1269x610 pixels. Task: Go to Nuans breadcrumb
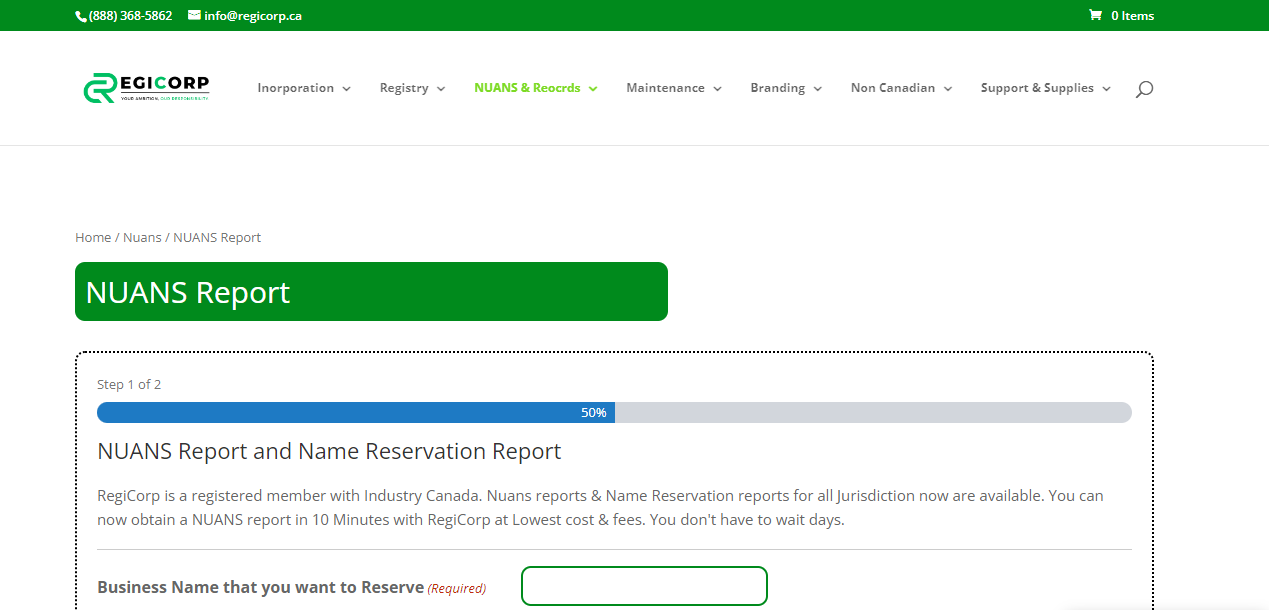coord(142,238)
